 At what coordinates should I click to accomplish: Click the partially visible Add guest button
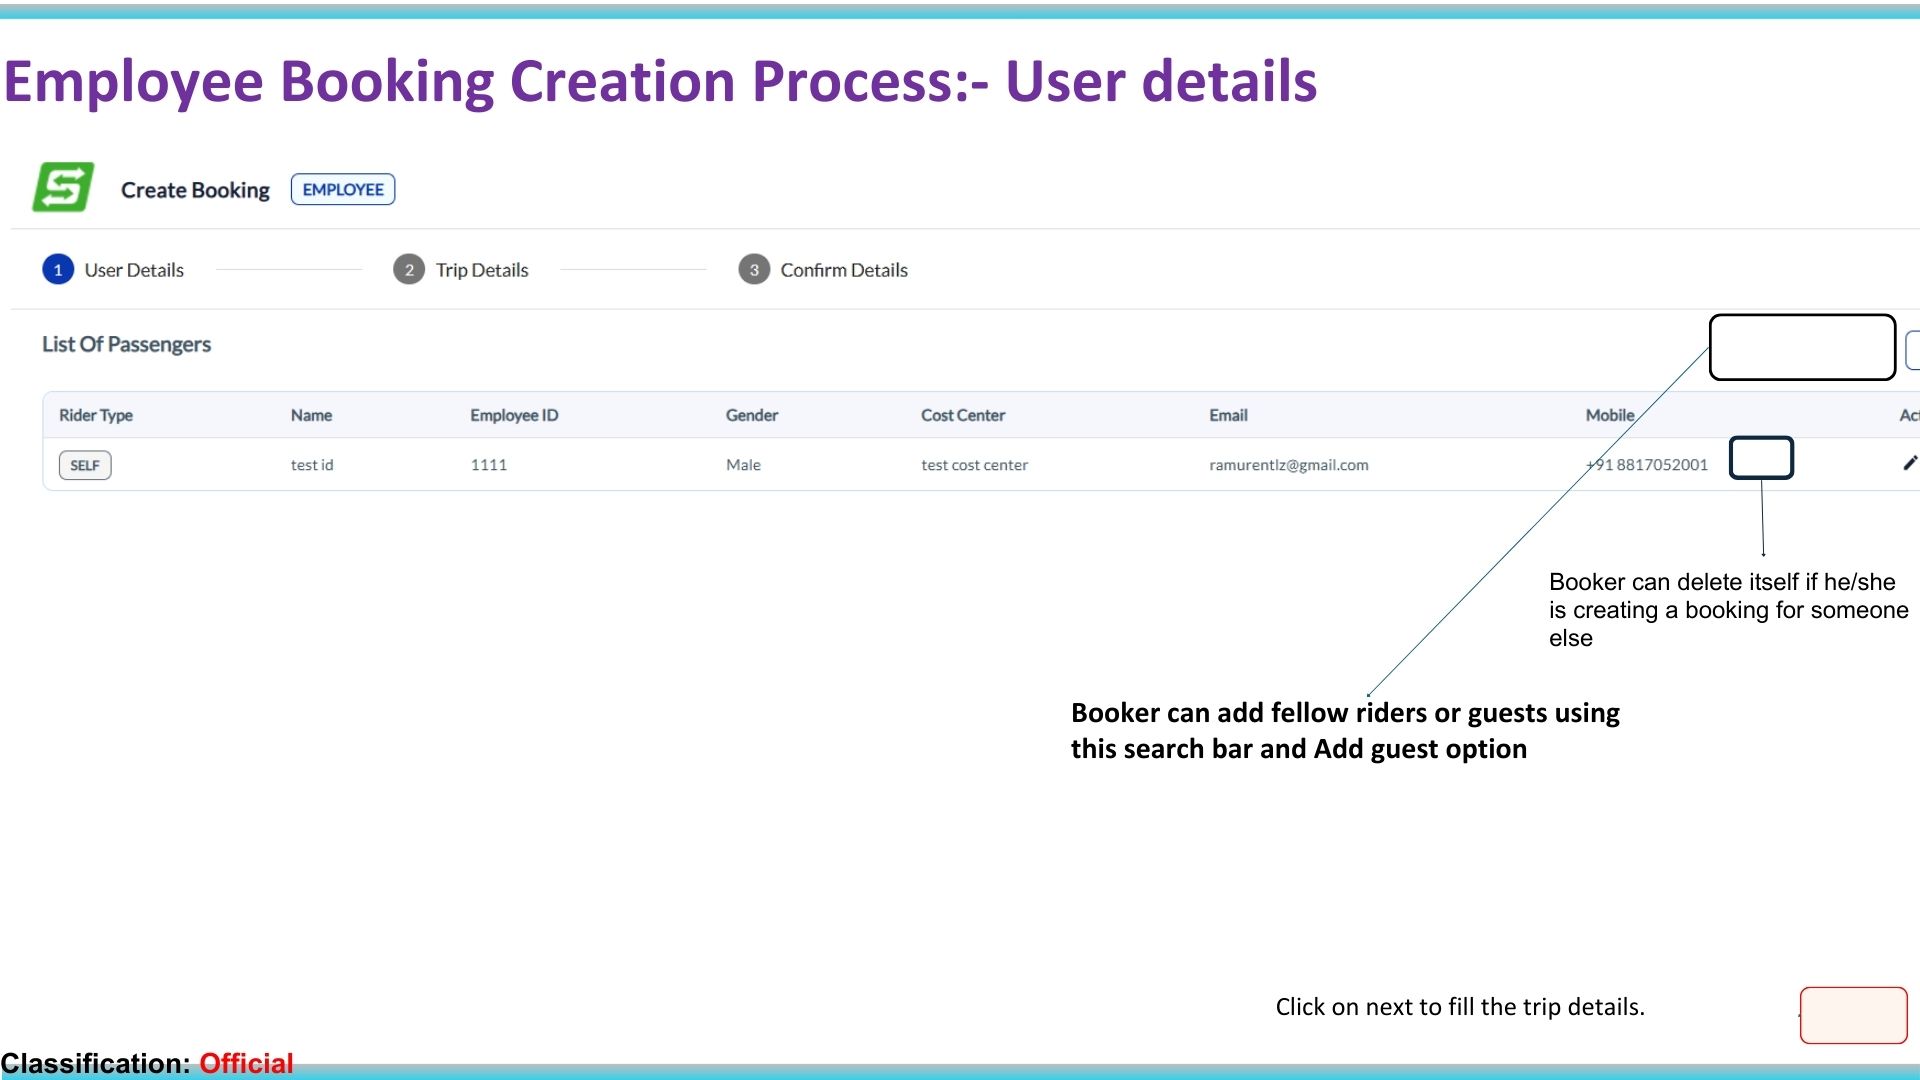[x=1912, y=350]
